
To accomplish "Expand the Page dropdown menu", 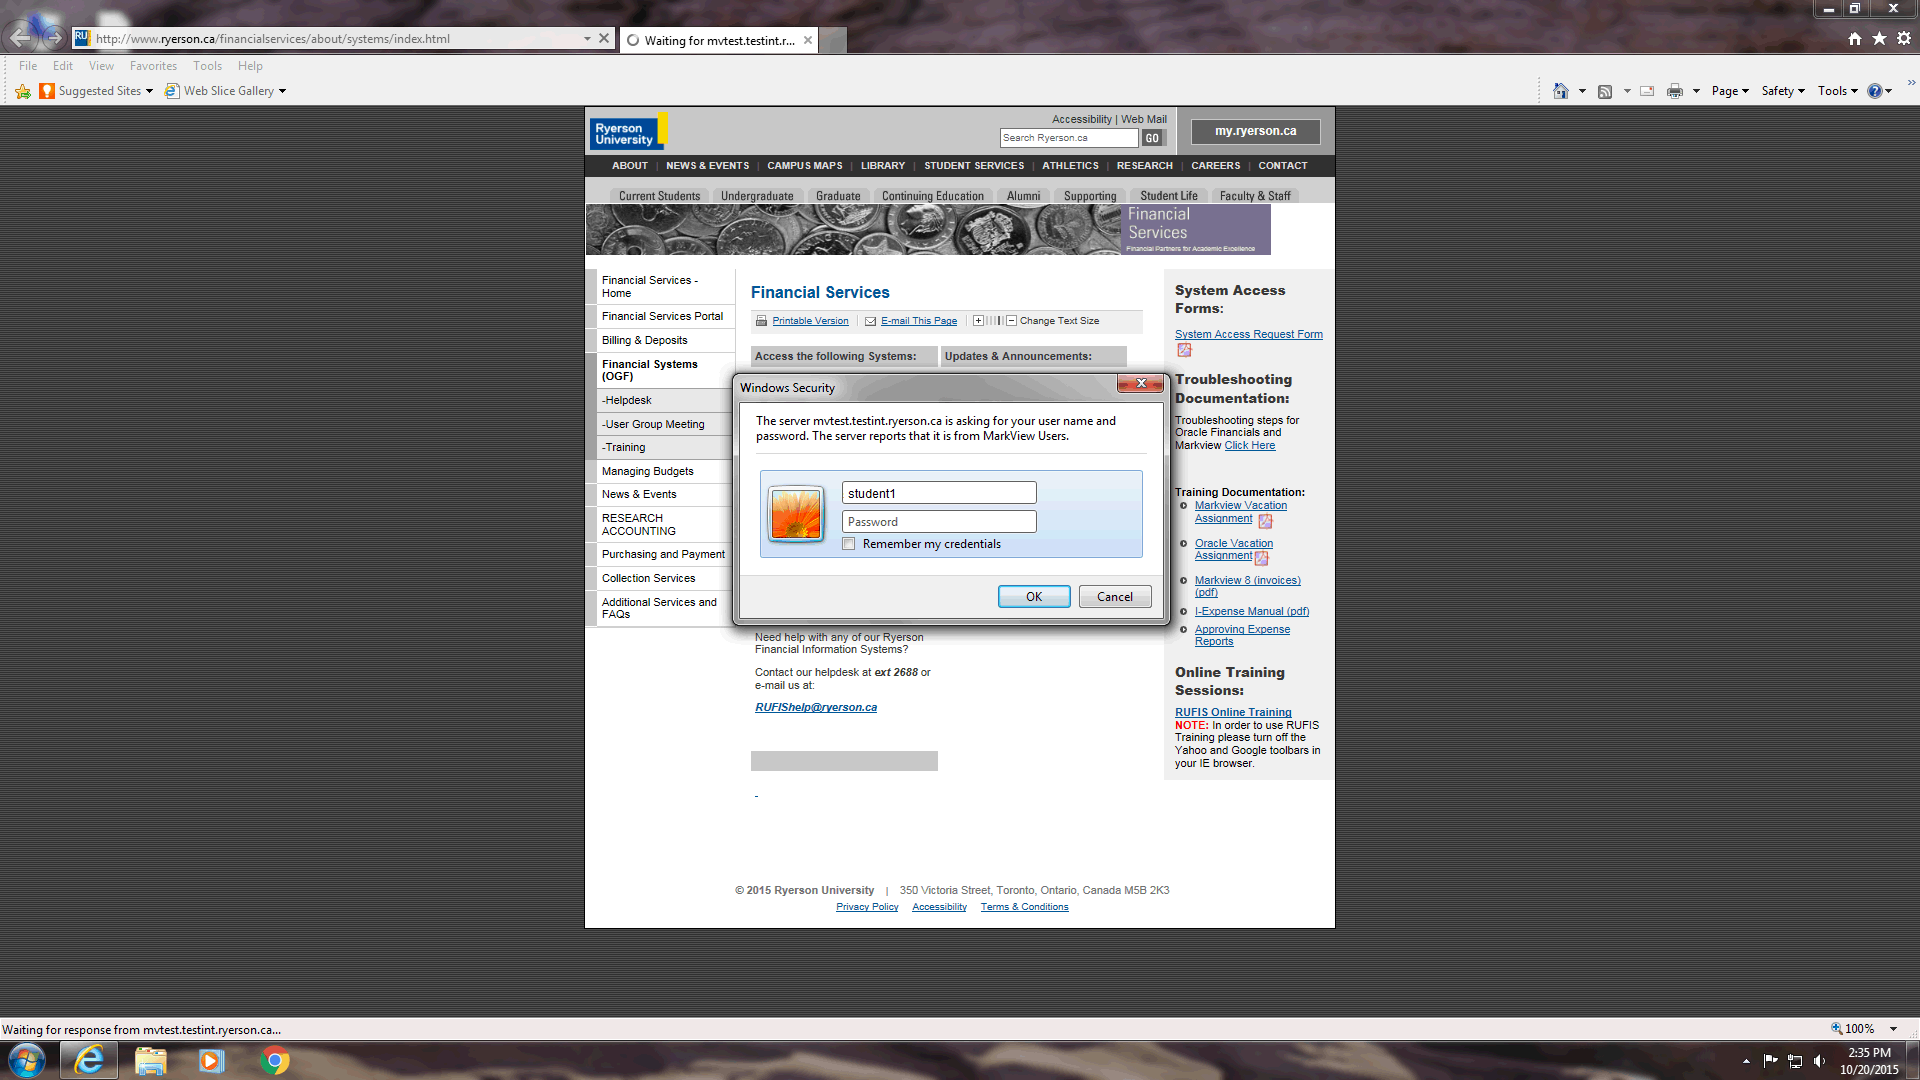I will pos(1730,91).
